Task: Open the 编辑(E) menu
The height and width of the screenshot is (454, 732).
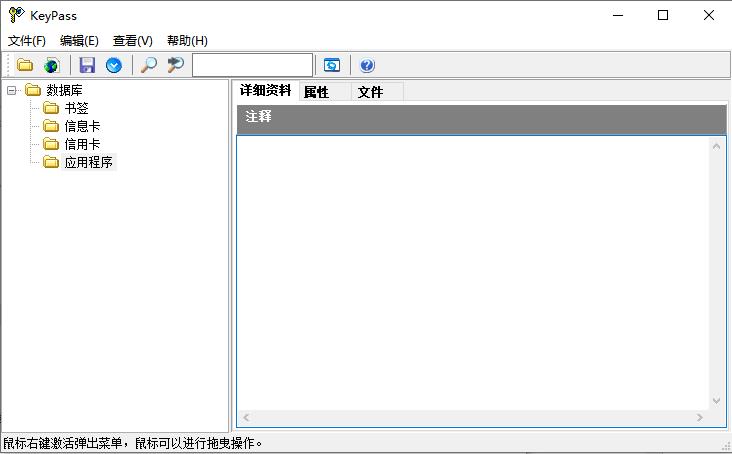Action: point(79,41)
